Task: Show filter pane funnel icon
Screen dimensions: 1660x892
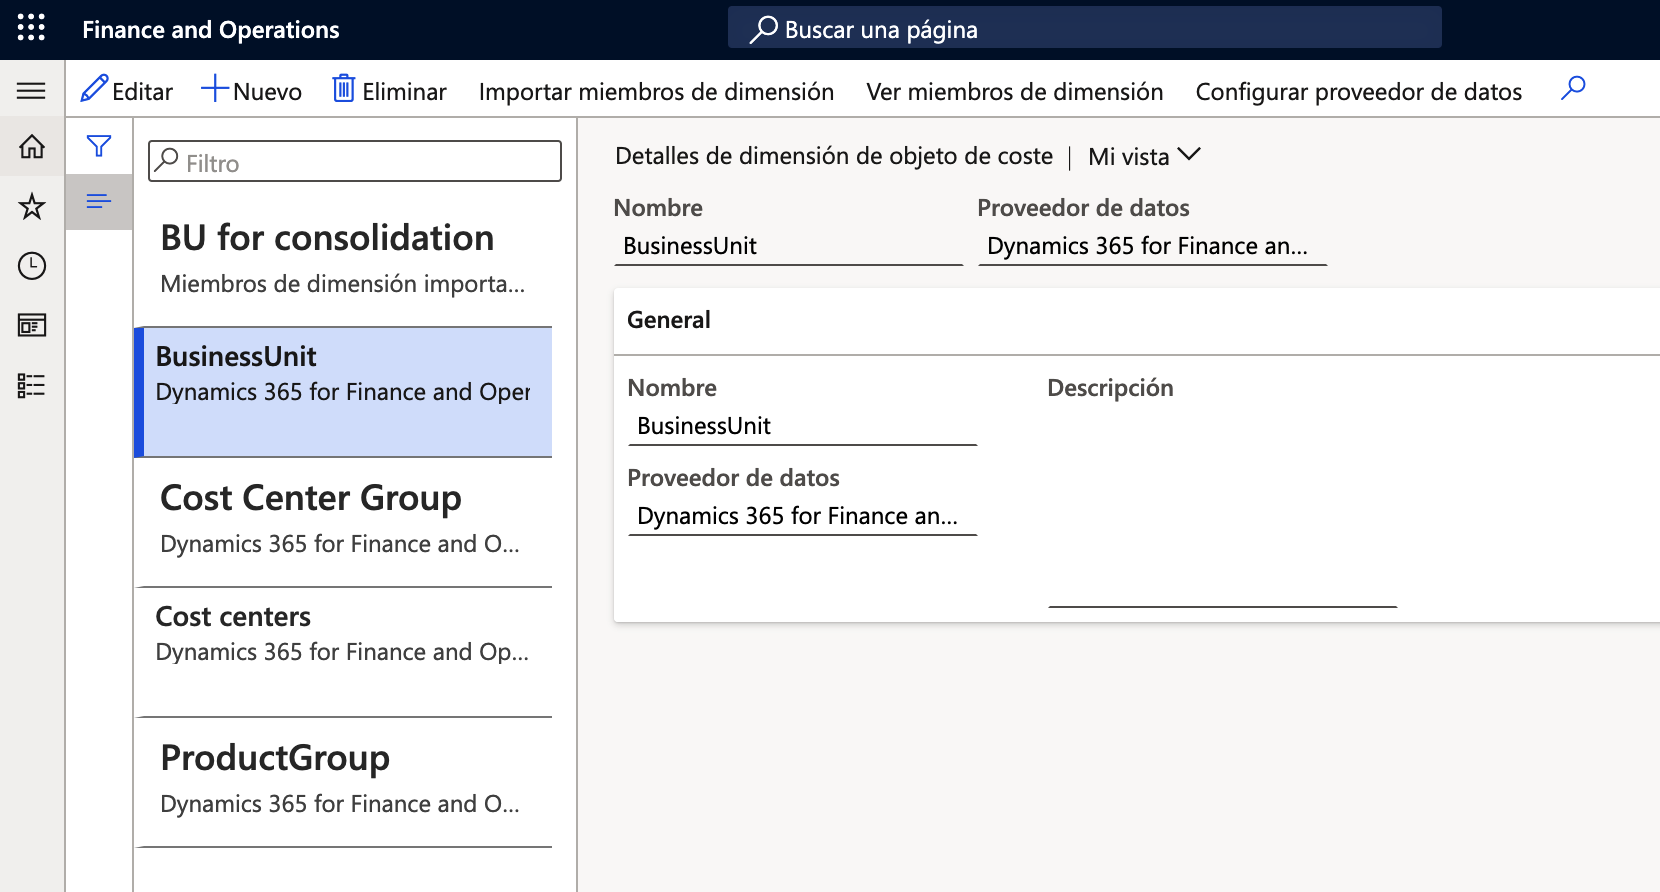Action: coord(99,146)
